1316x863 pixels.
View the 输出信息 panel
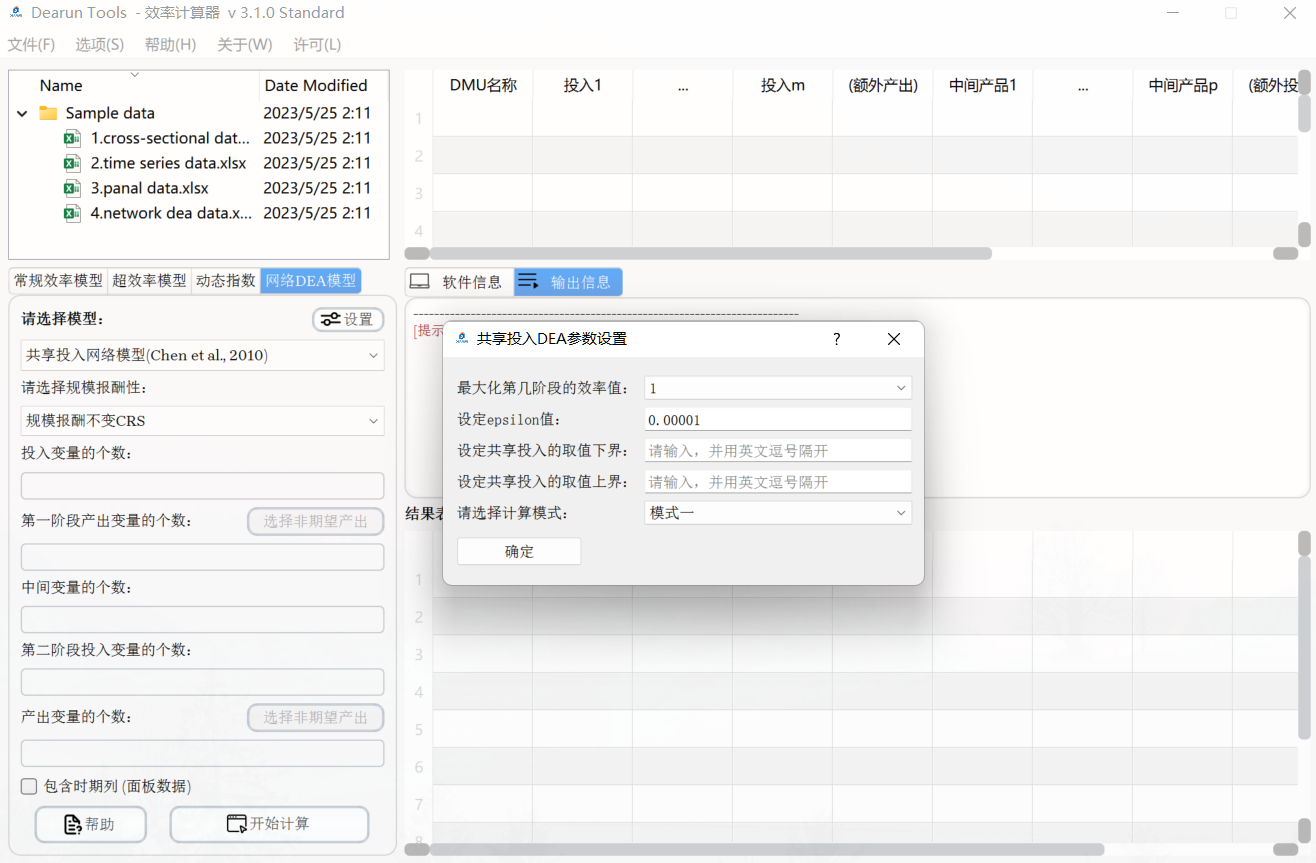point(568,281)
